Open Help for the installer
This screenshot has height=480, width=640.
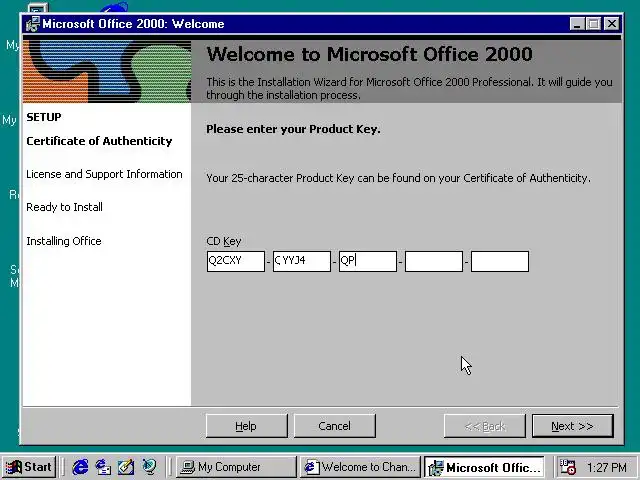pos(247,426)
